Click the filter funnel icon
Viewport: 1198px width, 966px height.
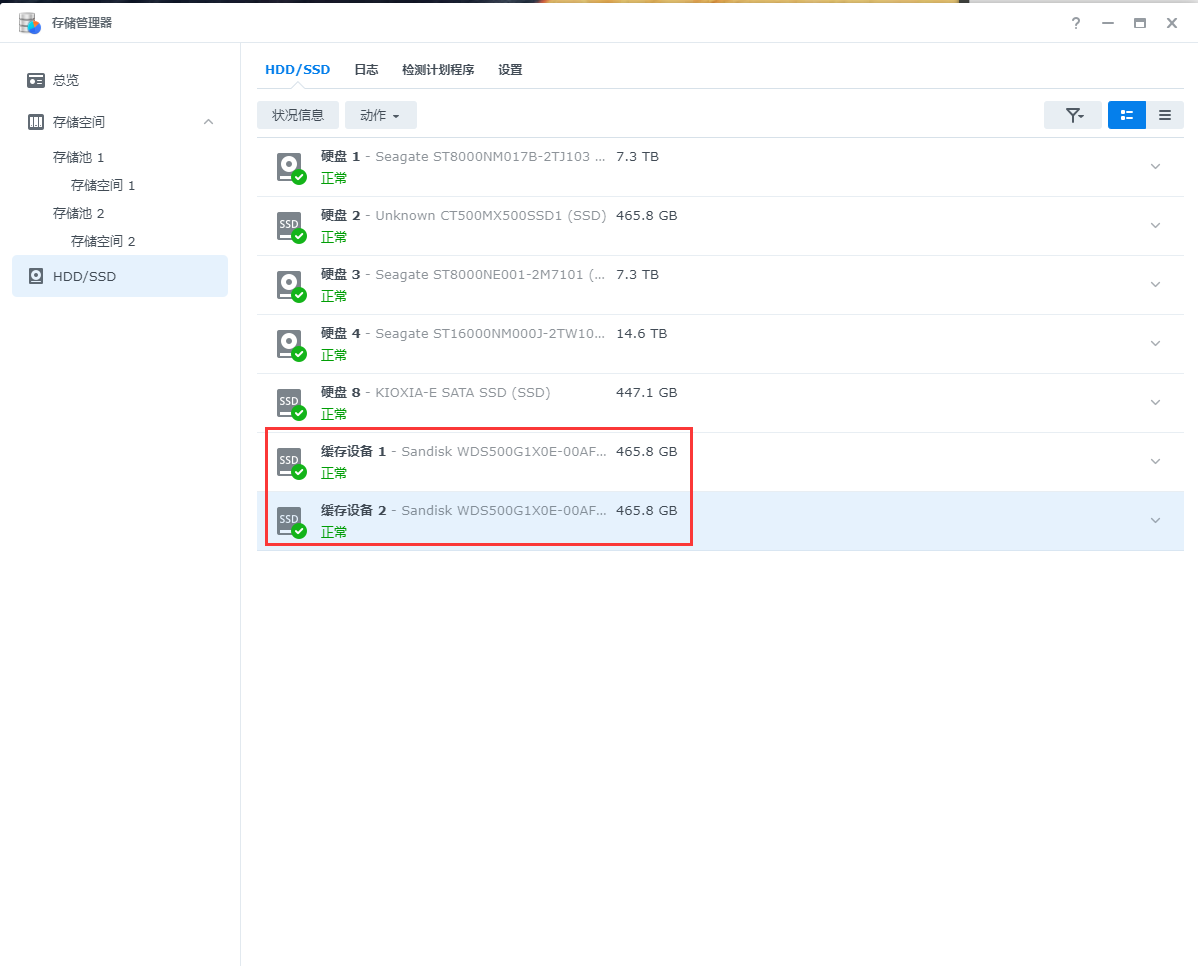click(x=1073, y=115)
